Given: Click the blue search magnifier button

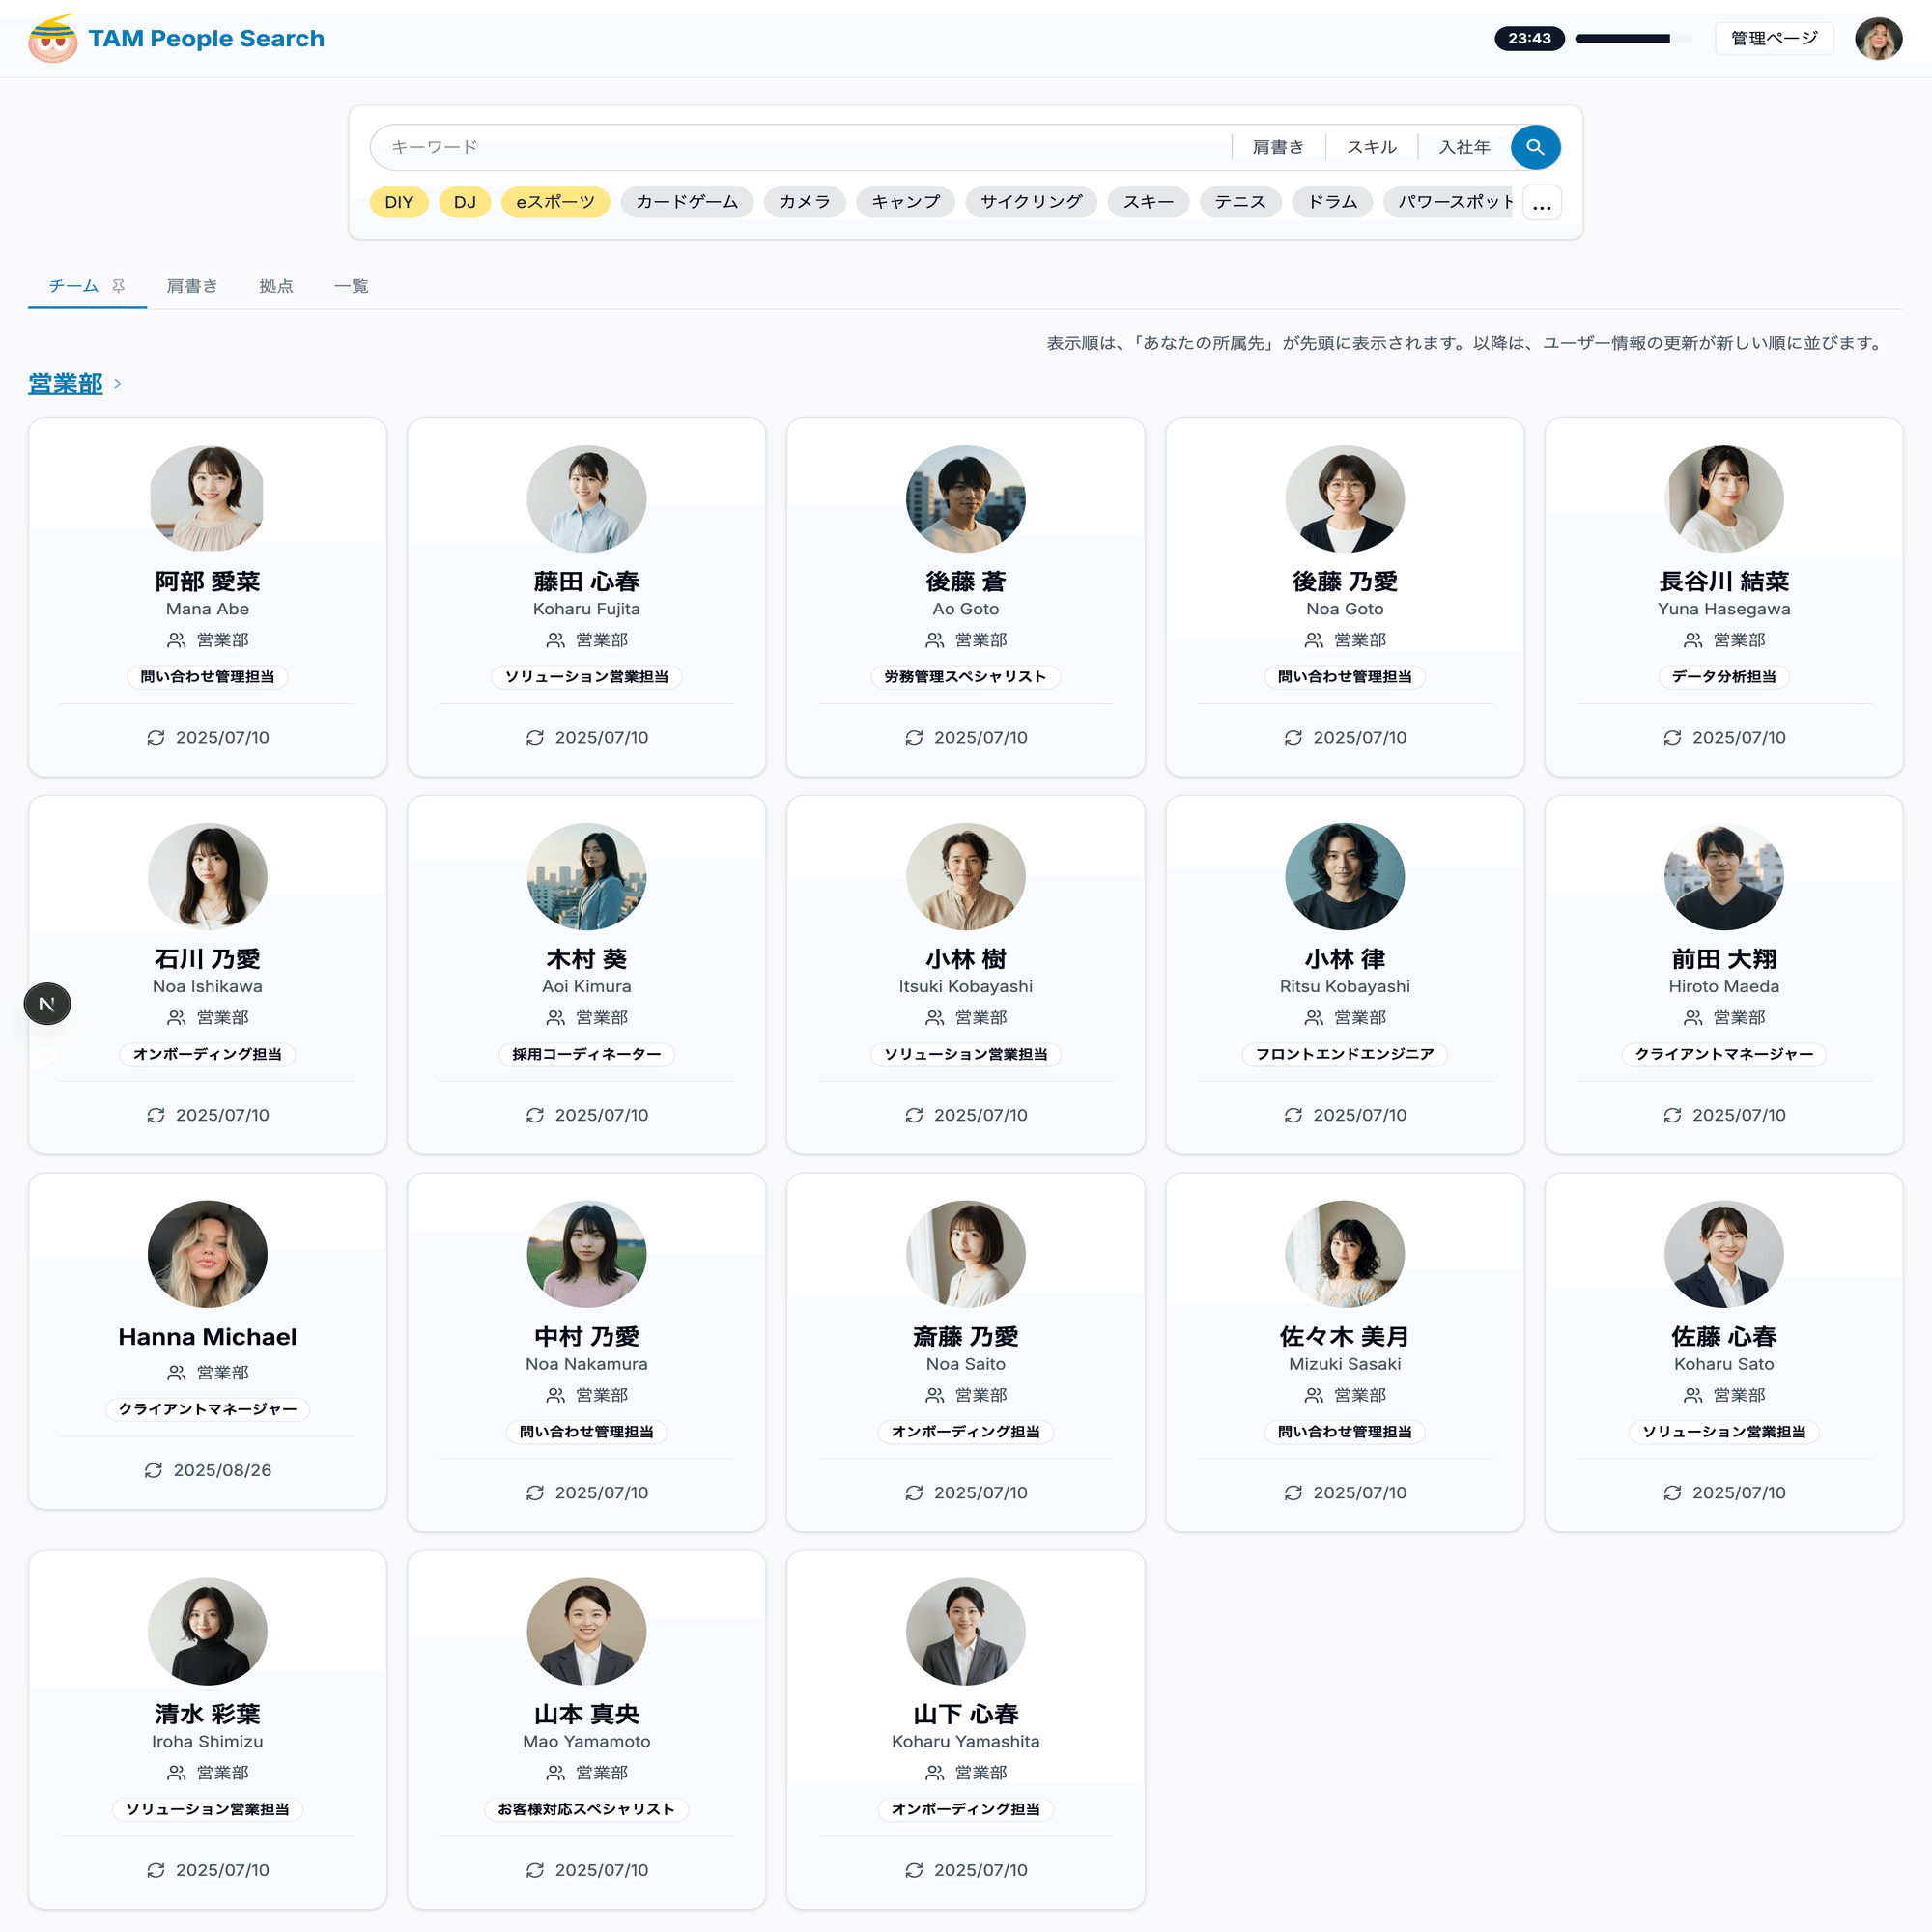Looking at the screenshot, I should point(1535,147).
